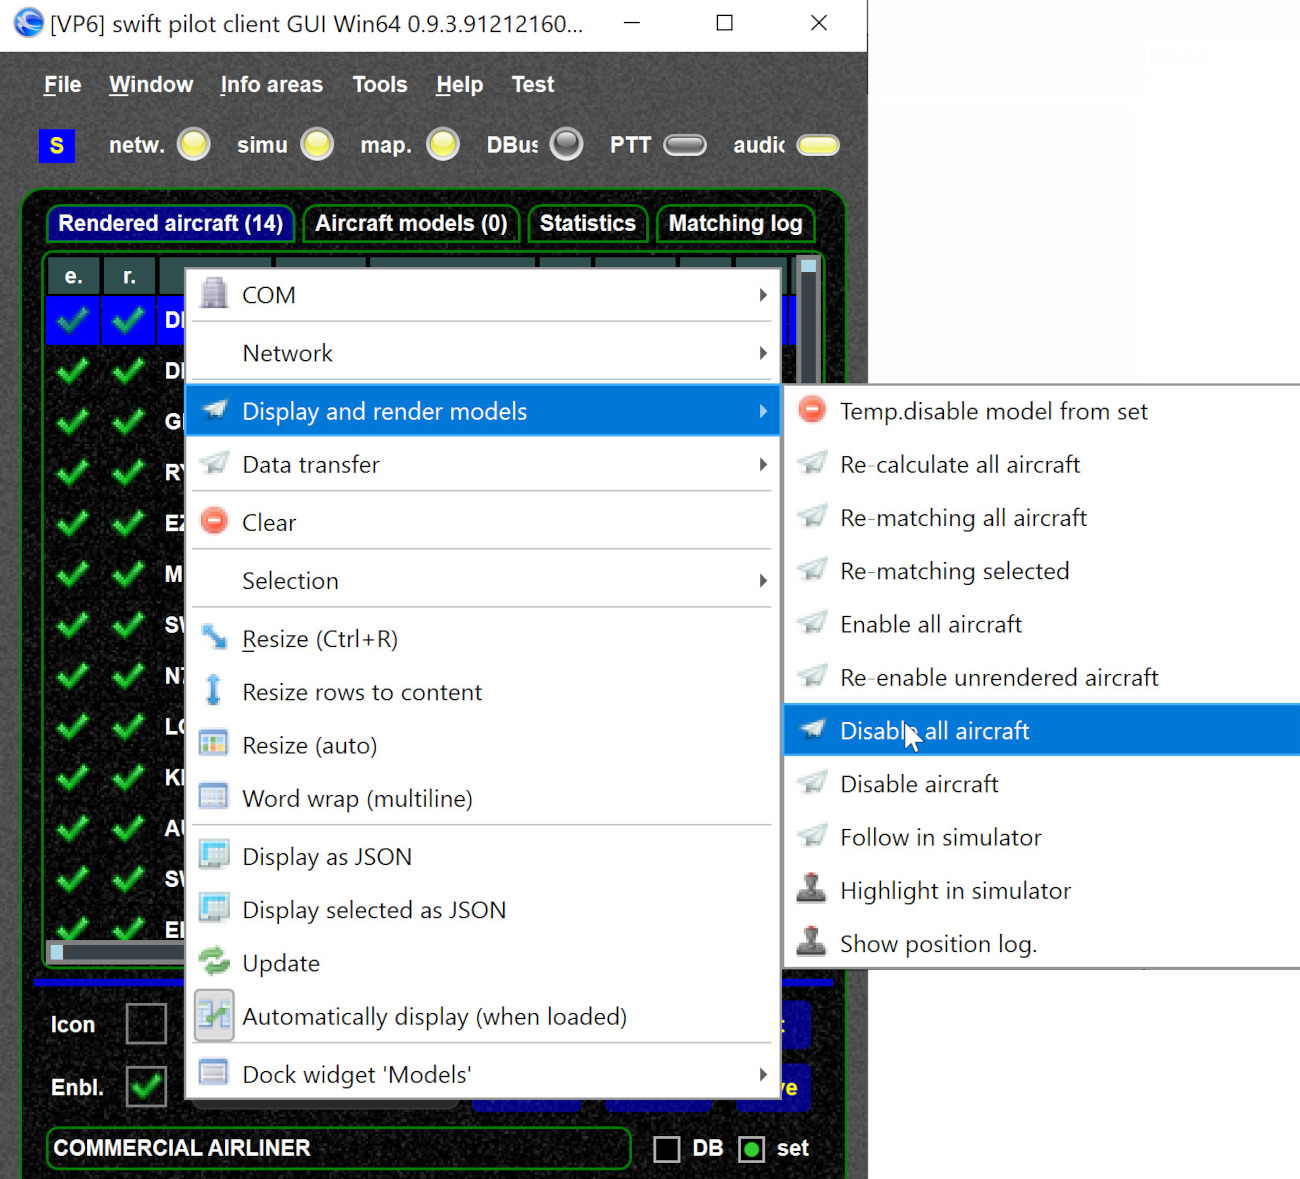Open the Window menu
The width and height of the screenshot is (1300, 1179).
pos(151,85)
